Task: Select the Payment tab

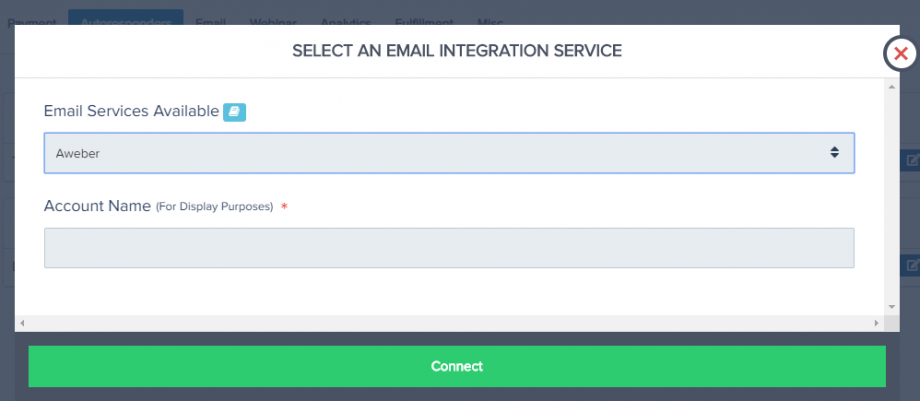Action: [32, 21]
